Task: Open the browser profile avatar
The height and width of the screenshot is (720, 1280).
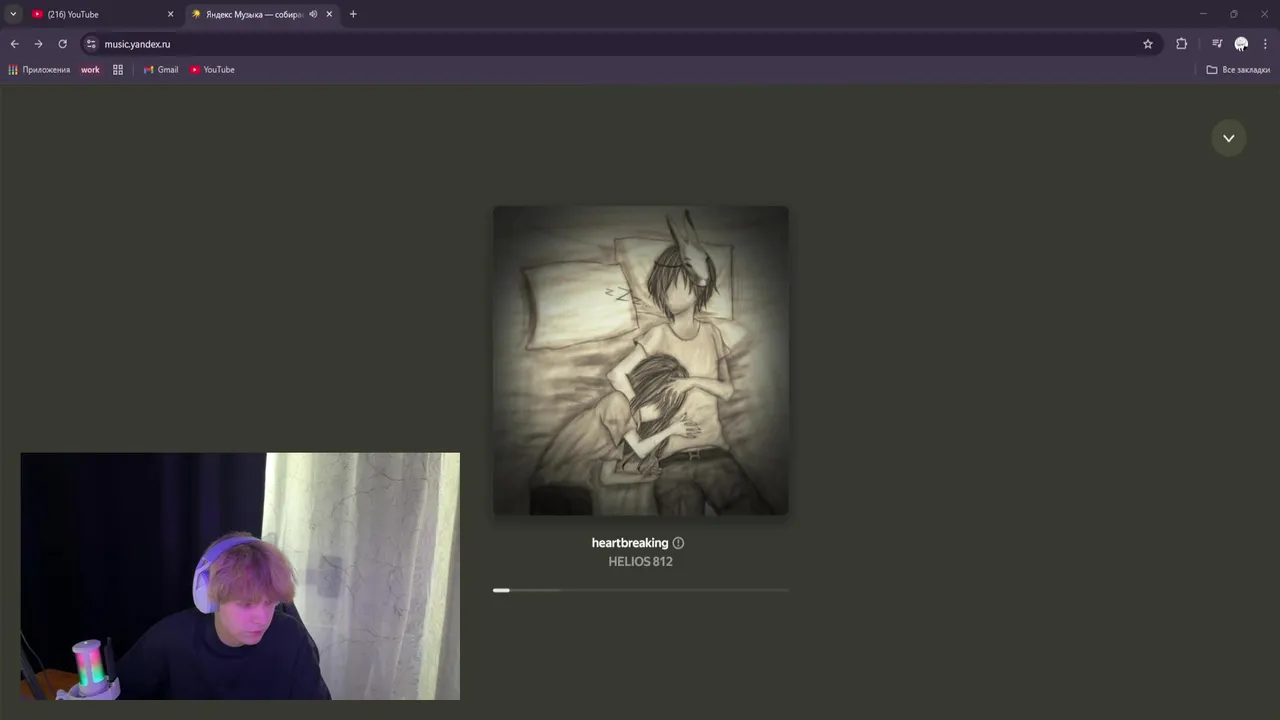Action: coord(1241,44)
